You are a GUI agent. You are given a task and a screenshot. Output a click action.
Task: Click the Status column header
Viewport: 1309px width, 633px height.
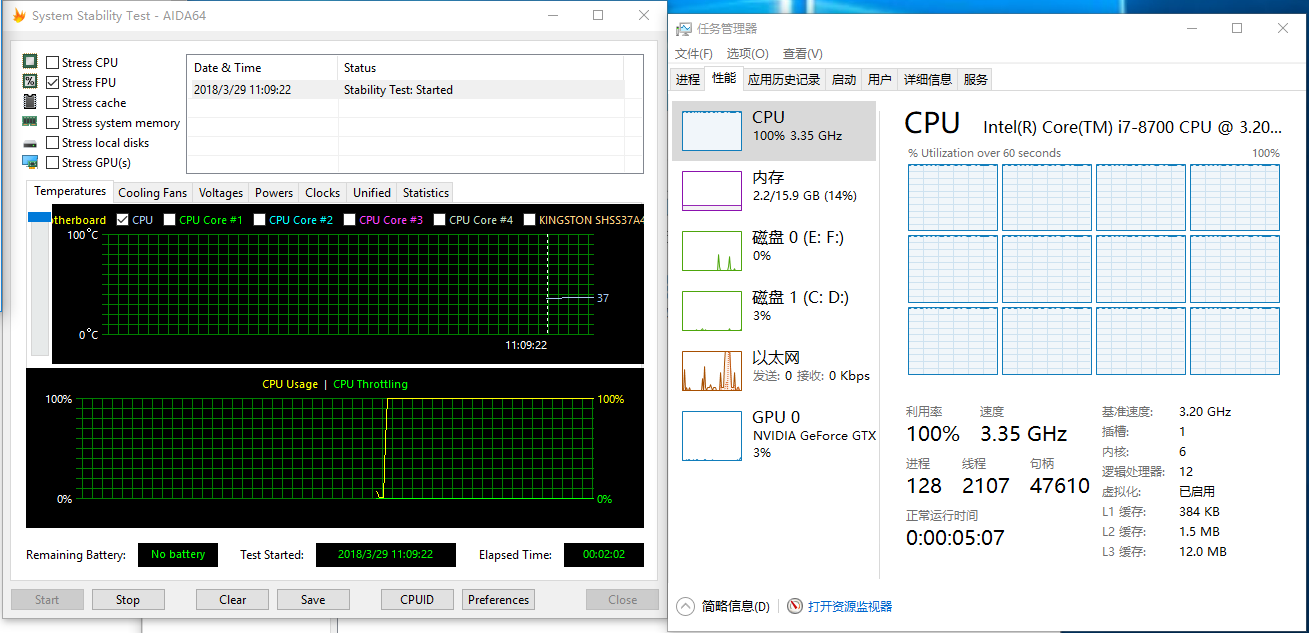point(481,68)
